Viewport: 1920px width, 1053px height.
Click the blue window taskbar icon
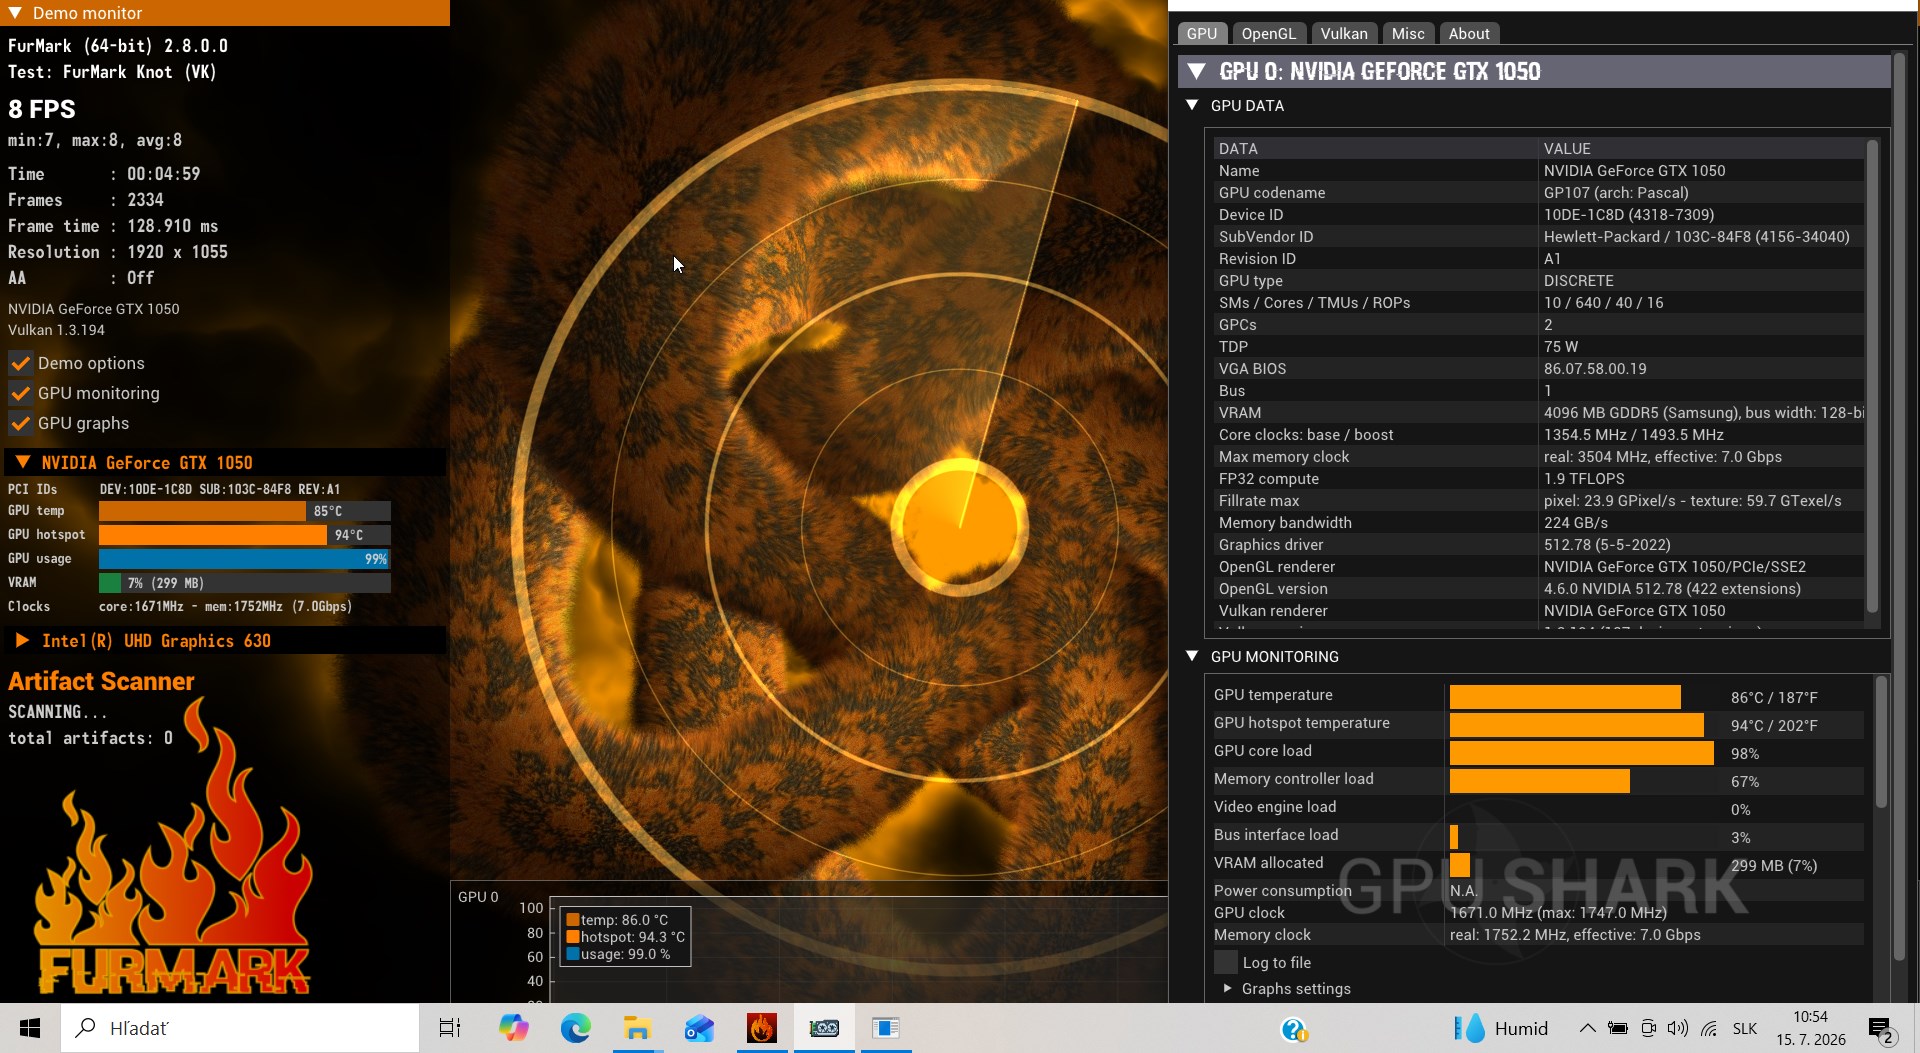click(886, 1028)
